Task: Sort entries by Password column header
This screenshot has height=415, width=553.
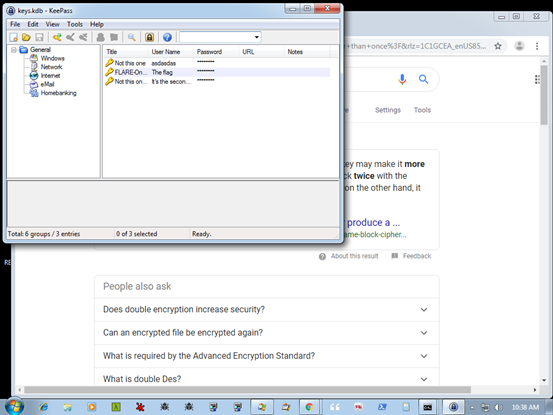Action: point(216,52)
